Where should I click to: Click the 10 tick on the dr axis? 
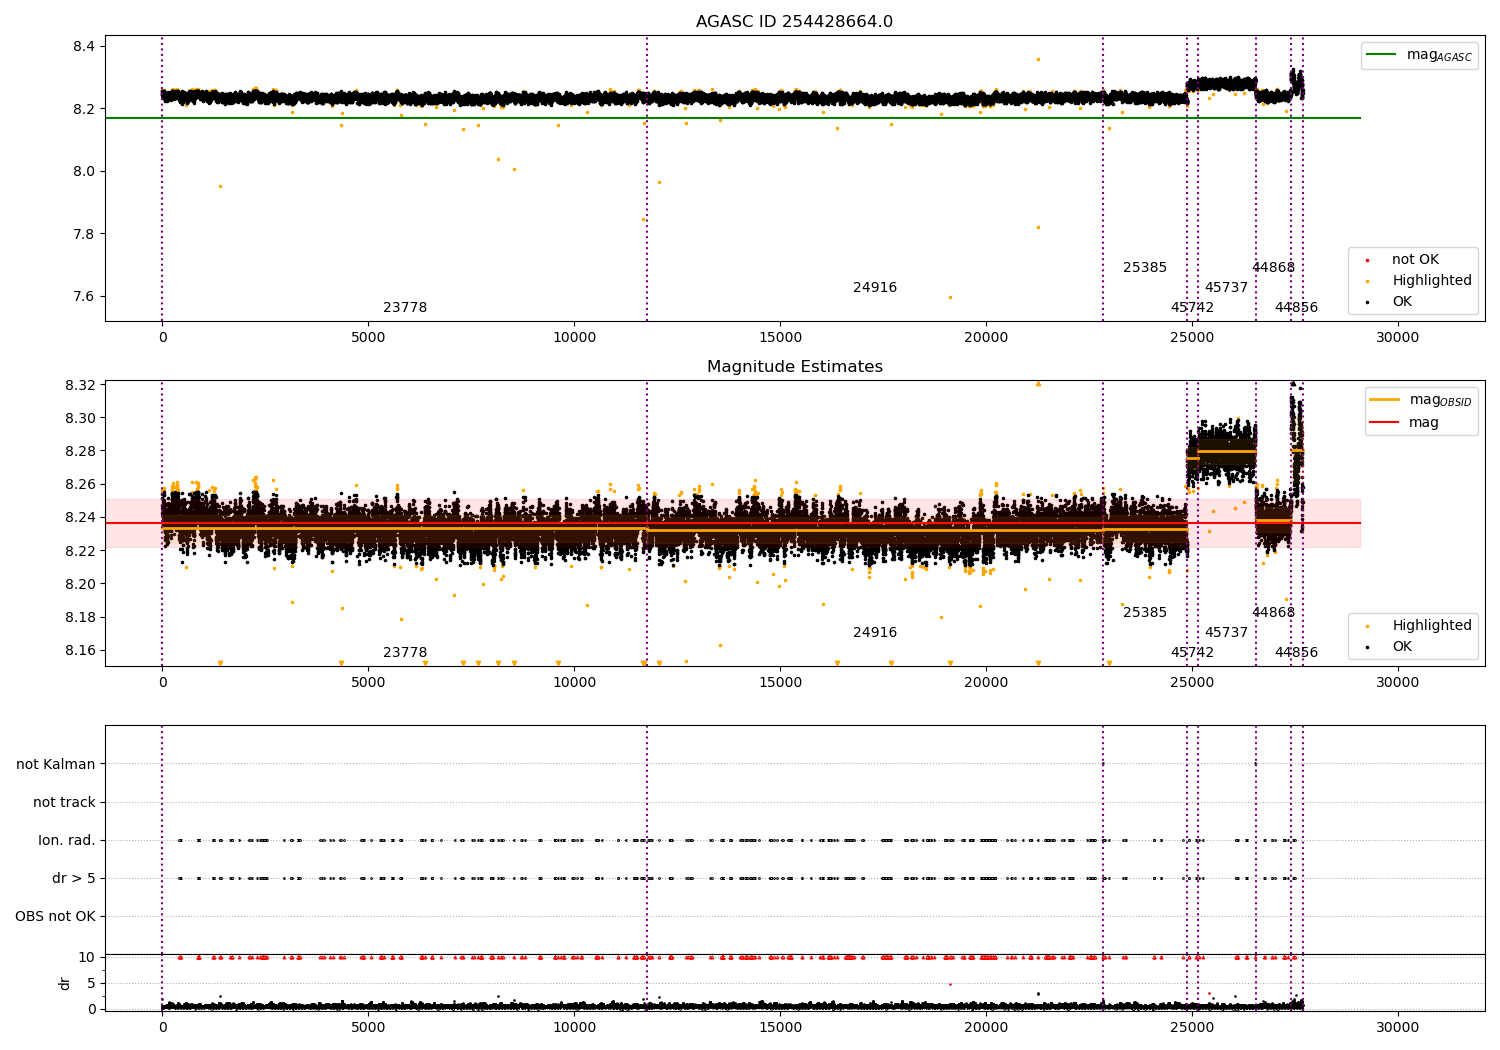click(87, 957)
